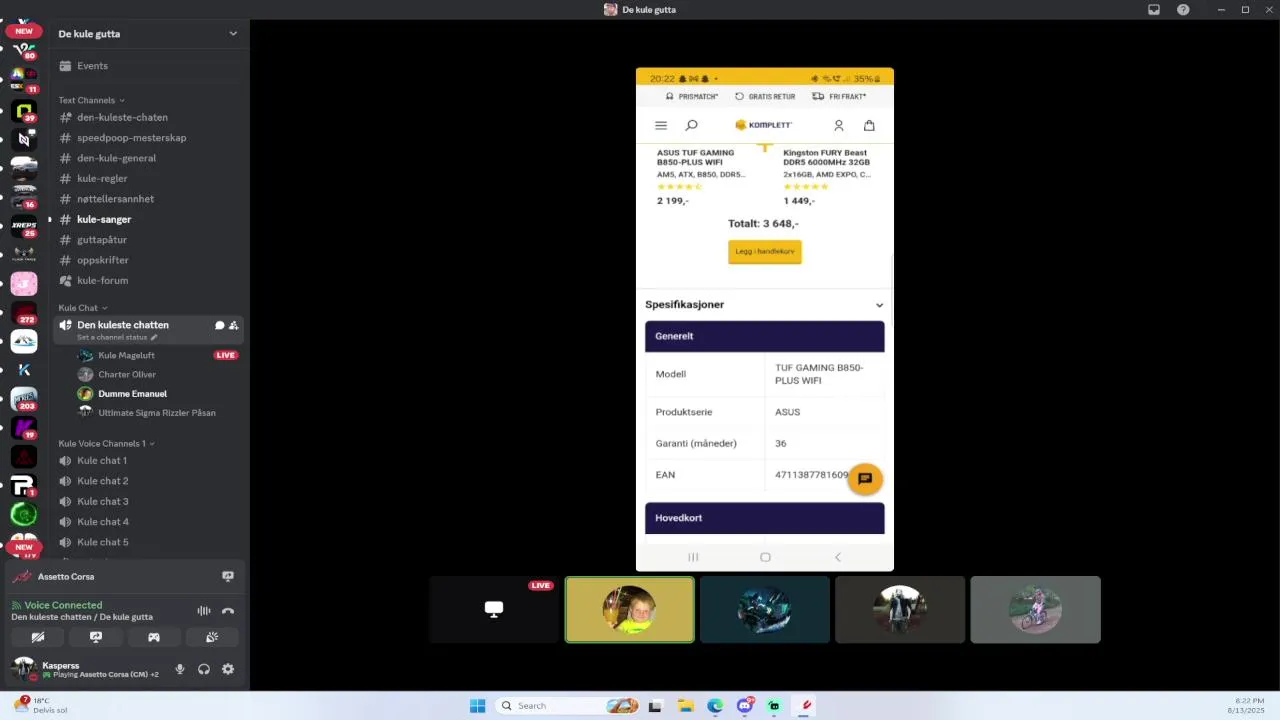The image size is (1280, 720).
Task: Open the XREPS server icon
Action: (24, 226)
